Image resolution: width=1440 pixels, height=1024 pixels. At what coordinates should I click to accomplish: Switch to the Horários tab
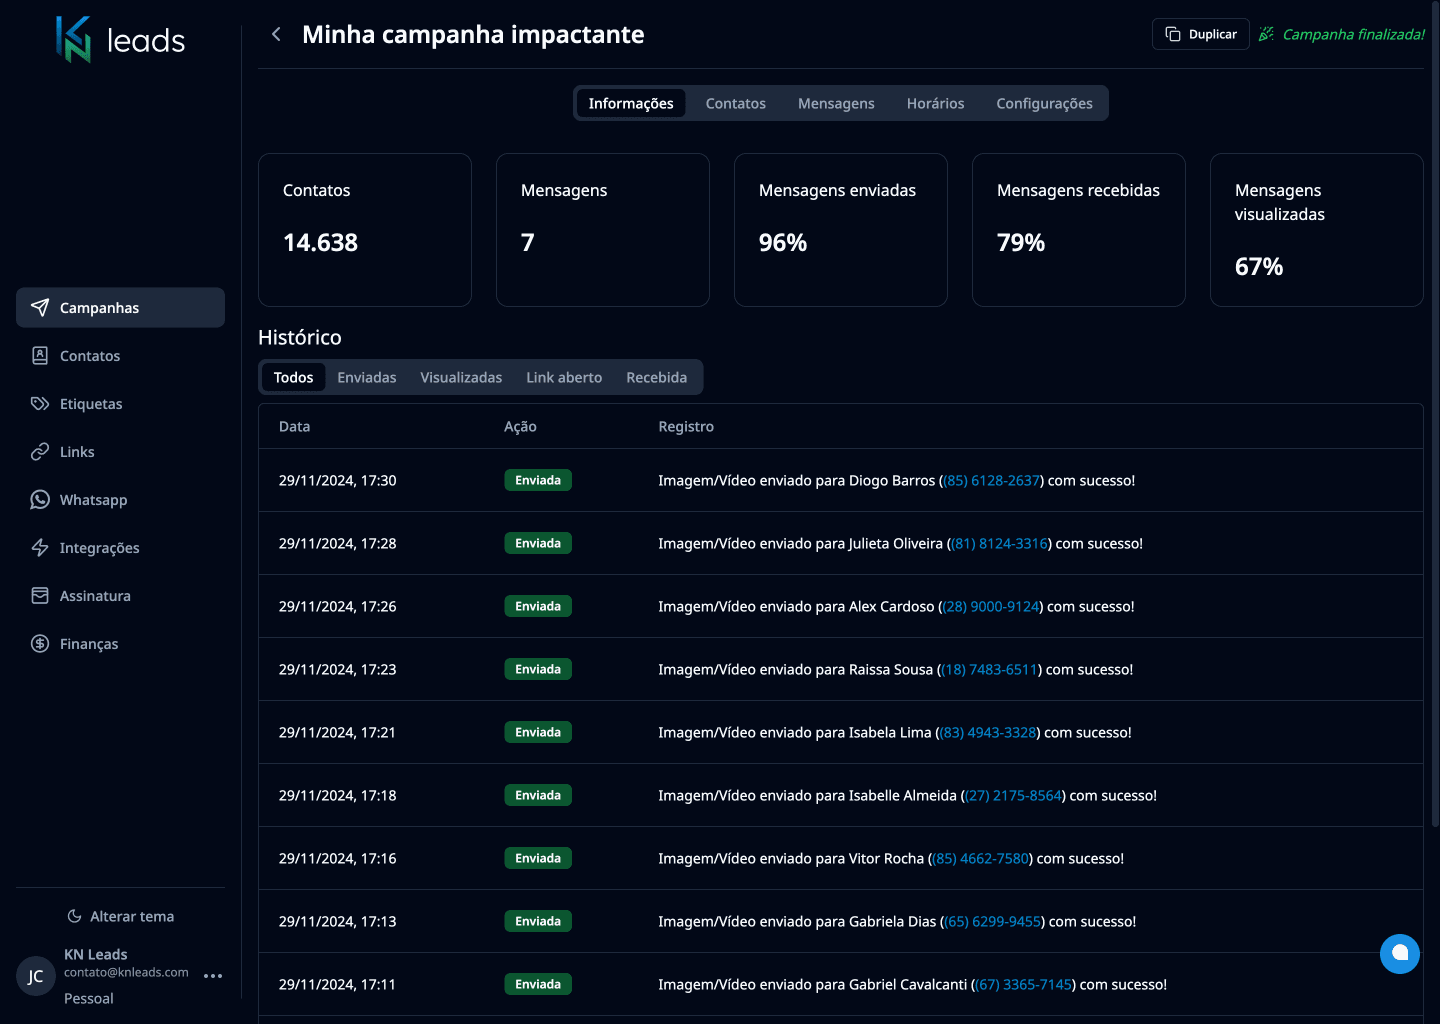(x=935, y=103)
